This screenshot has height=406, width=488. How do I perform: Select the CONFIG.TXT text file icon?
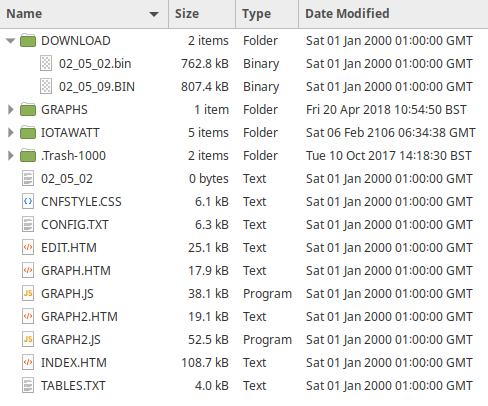(28, 225)
